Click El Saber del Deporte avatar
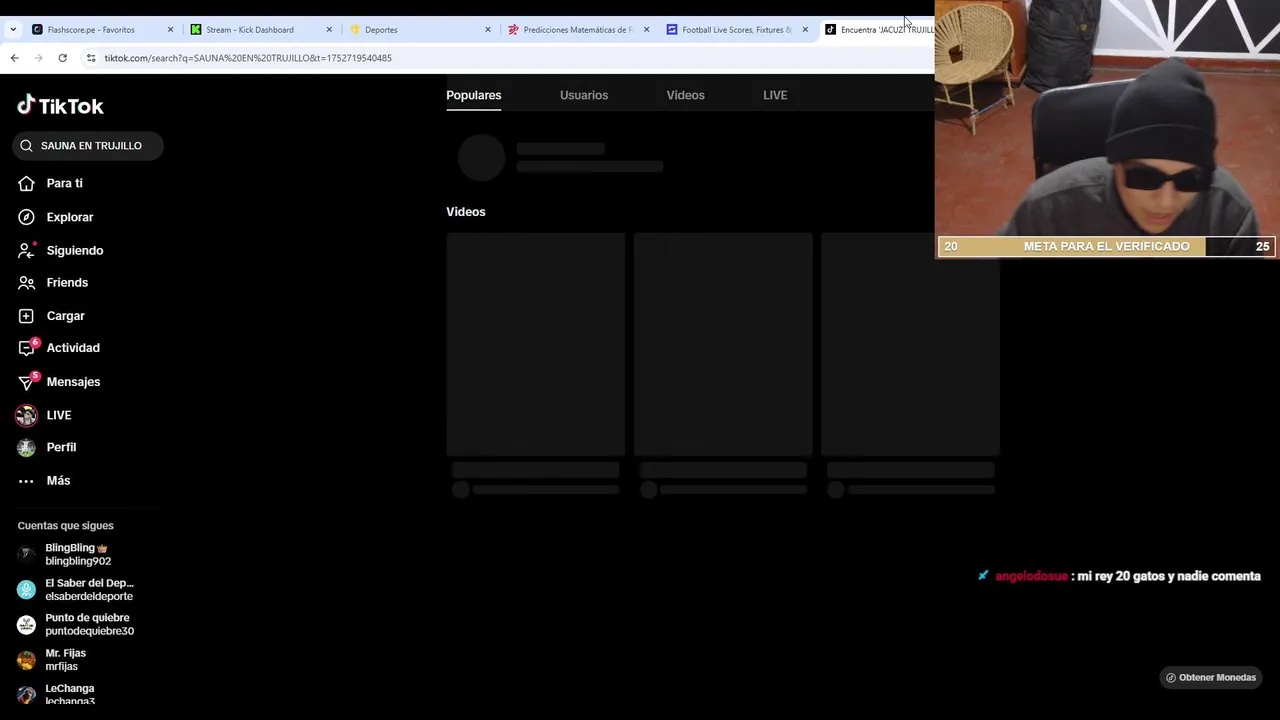 coord(26,590)
